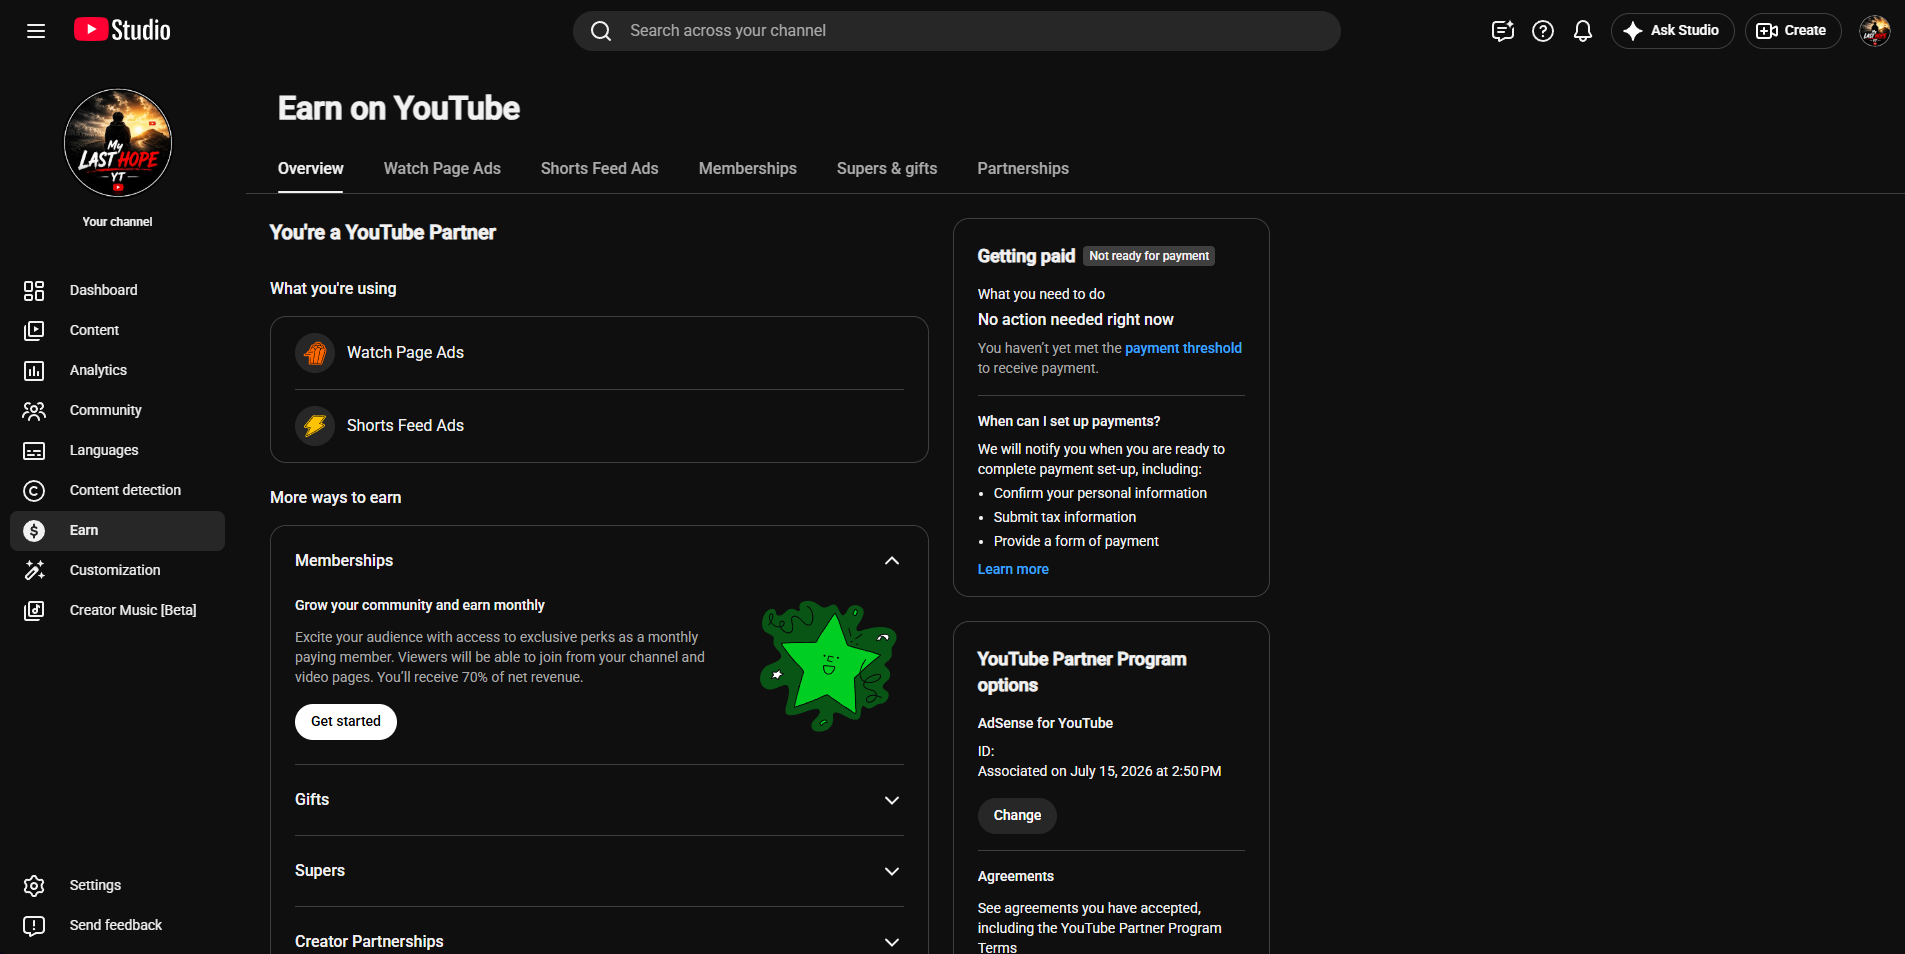The width and height of the screenshot is (1905, 954).
Task: Click the Earn dollar icon
Action: click(x=34, y=530)
